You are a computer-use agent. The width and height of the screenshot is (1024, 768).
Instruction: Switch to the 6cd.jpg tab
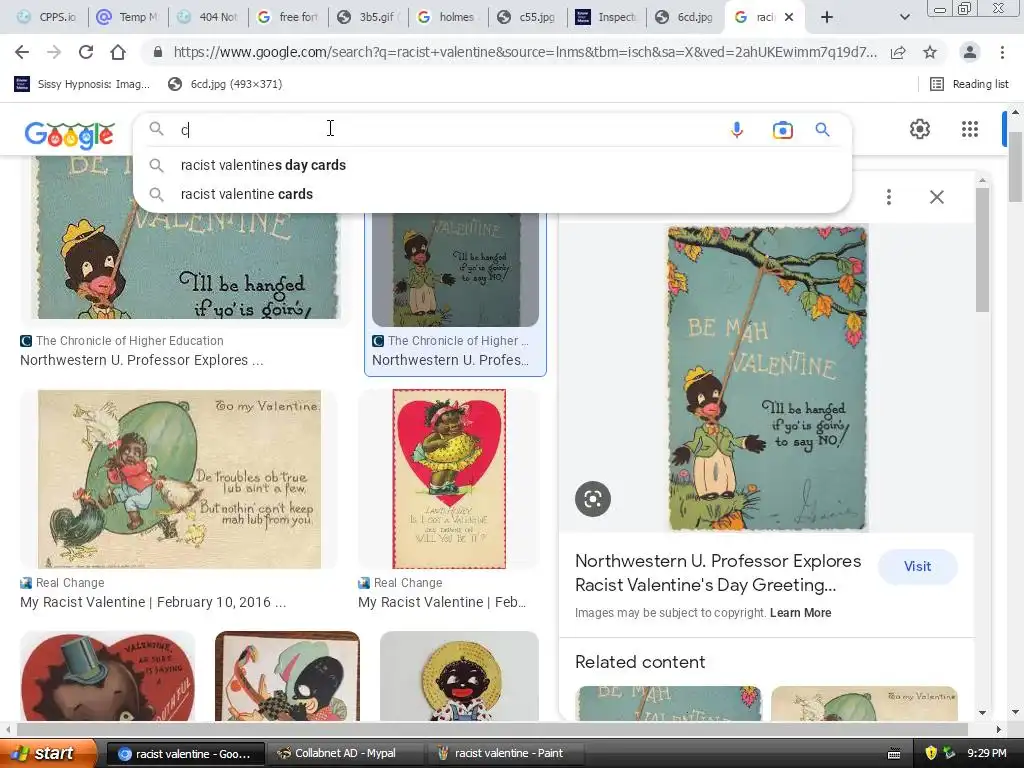[686, 17]
